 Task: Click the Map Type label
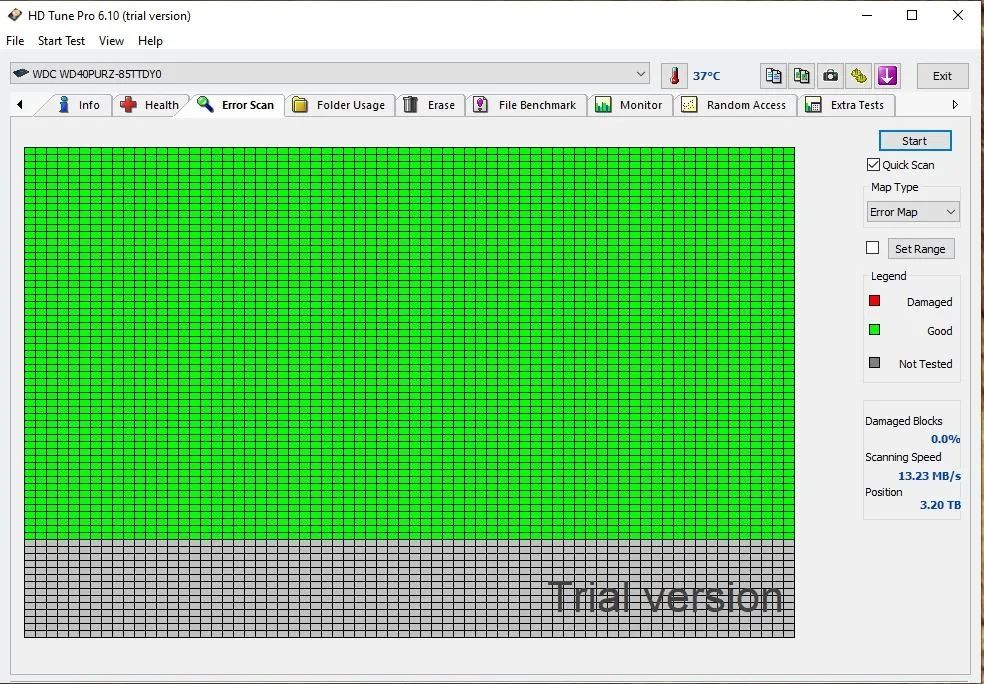pyautogui.click(x=894, y=187)
